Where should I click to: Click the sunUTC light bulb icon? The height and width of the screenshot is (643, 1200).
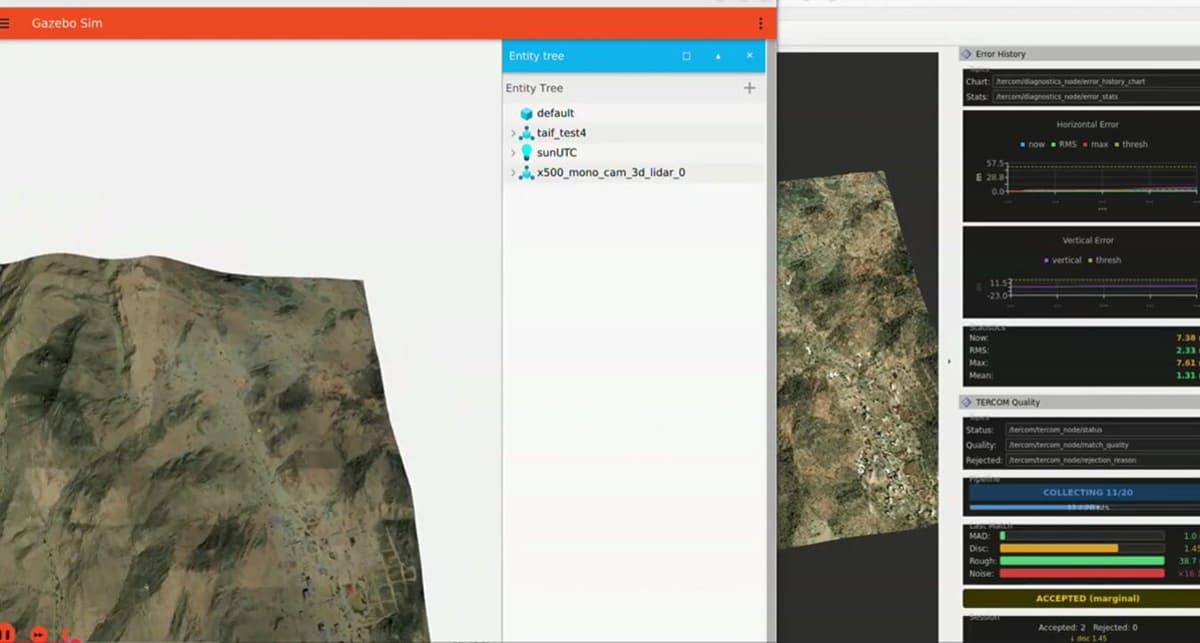pyautogui.click(x=526, y=152)
